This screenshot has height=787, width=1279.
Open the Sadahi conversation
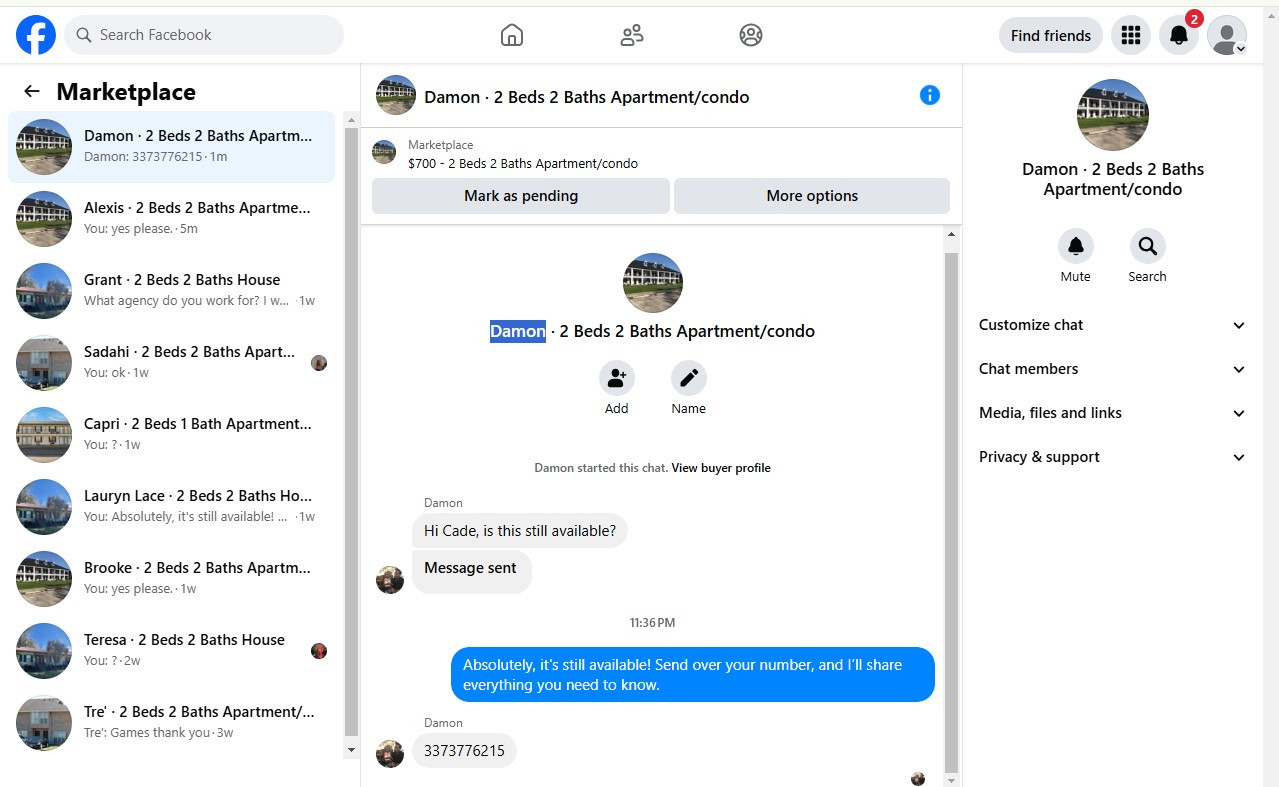click(171, 363)
